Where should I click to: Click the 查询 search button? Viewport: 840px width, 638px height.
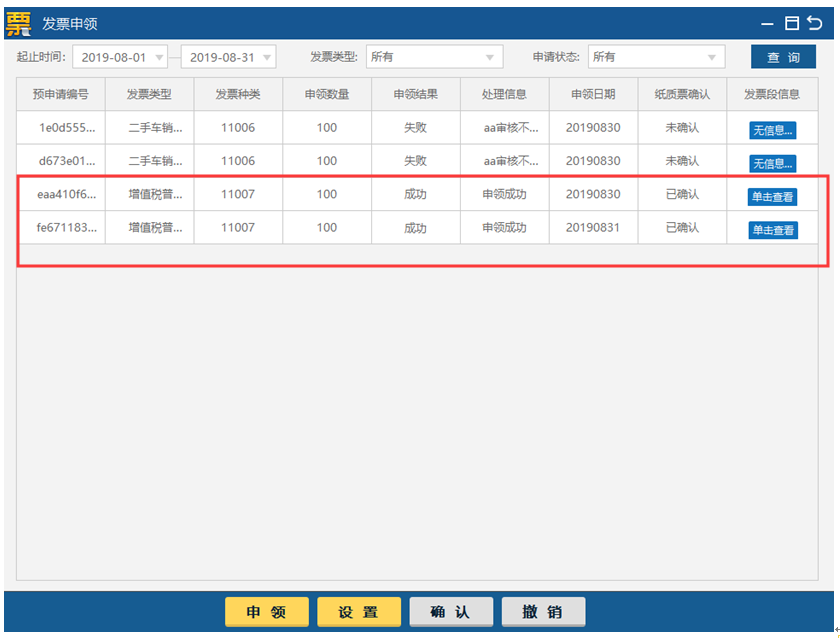tap(783, 57)
